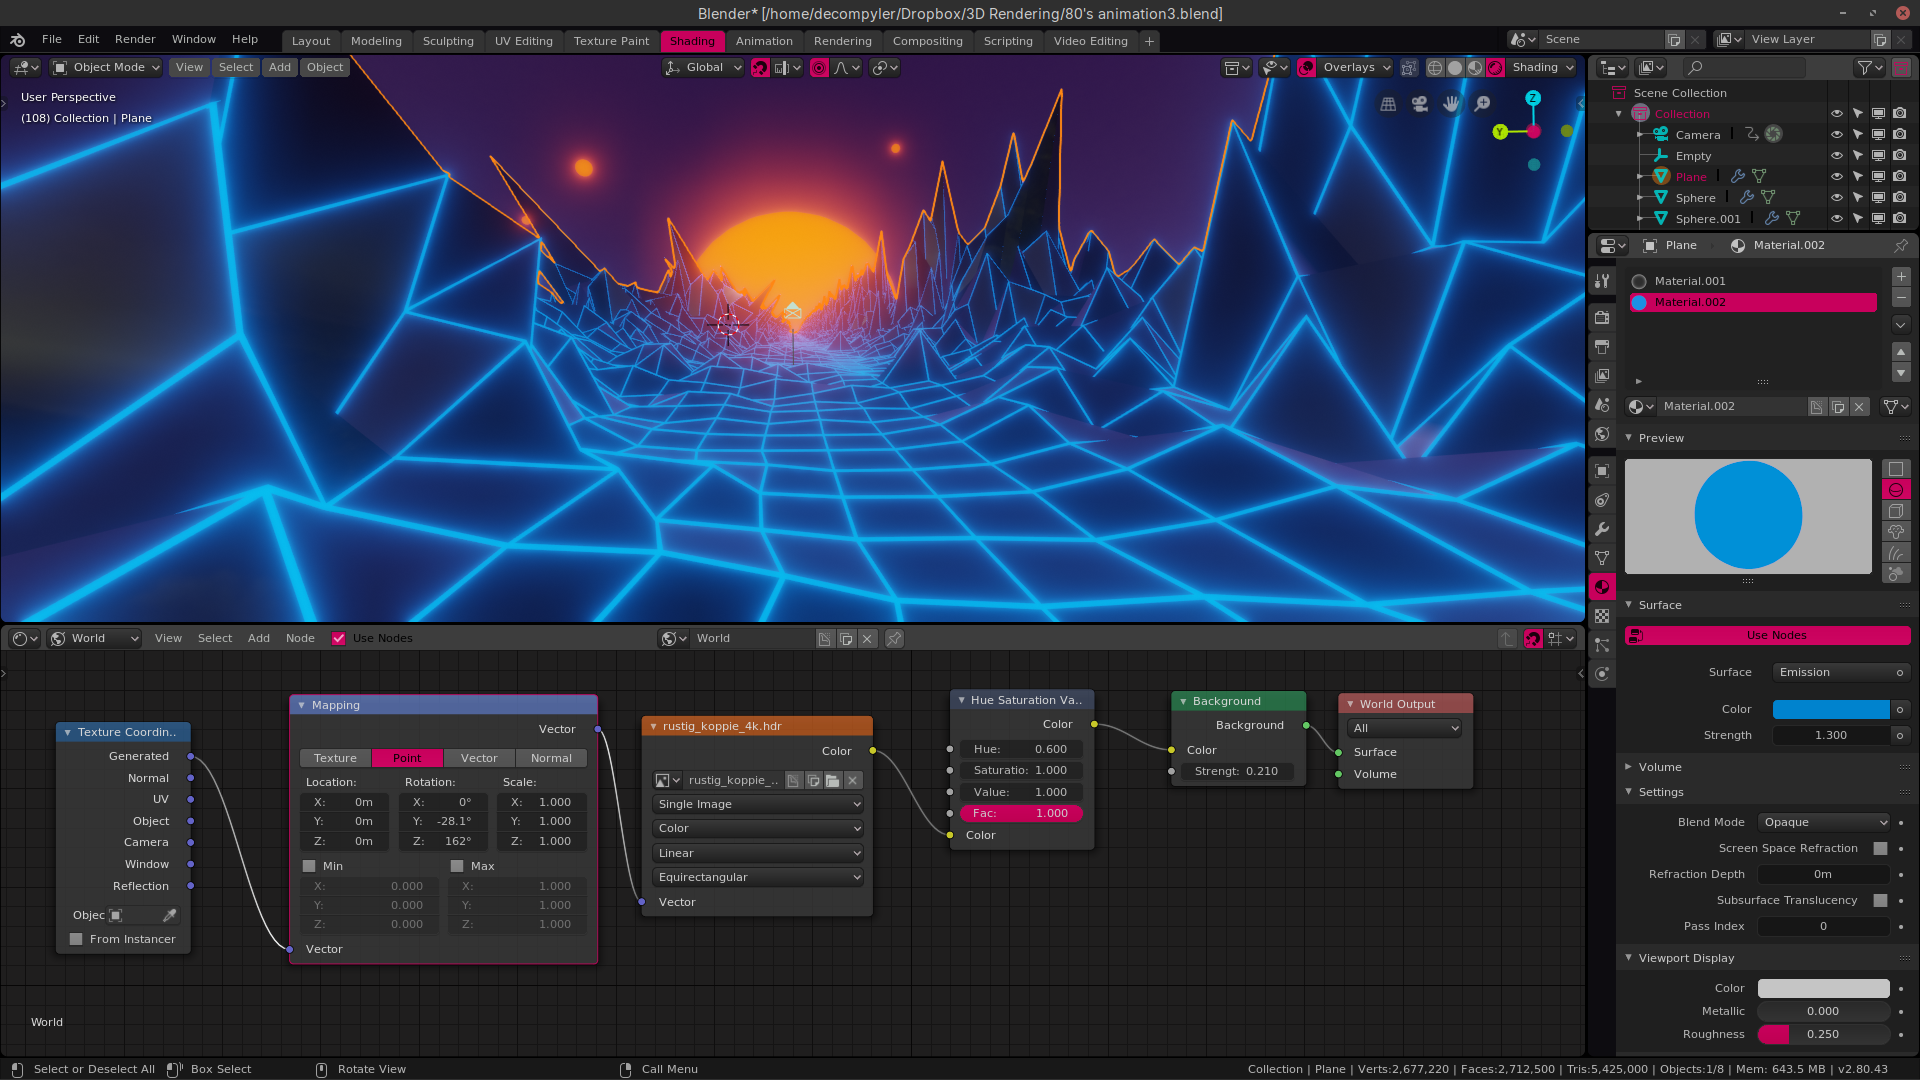The height and width of the screenshot is (1080, 1920).
Task: Expand the Volume panel
Action: pos(1659,768)
